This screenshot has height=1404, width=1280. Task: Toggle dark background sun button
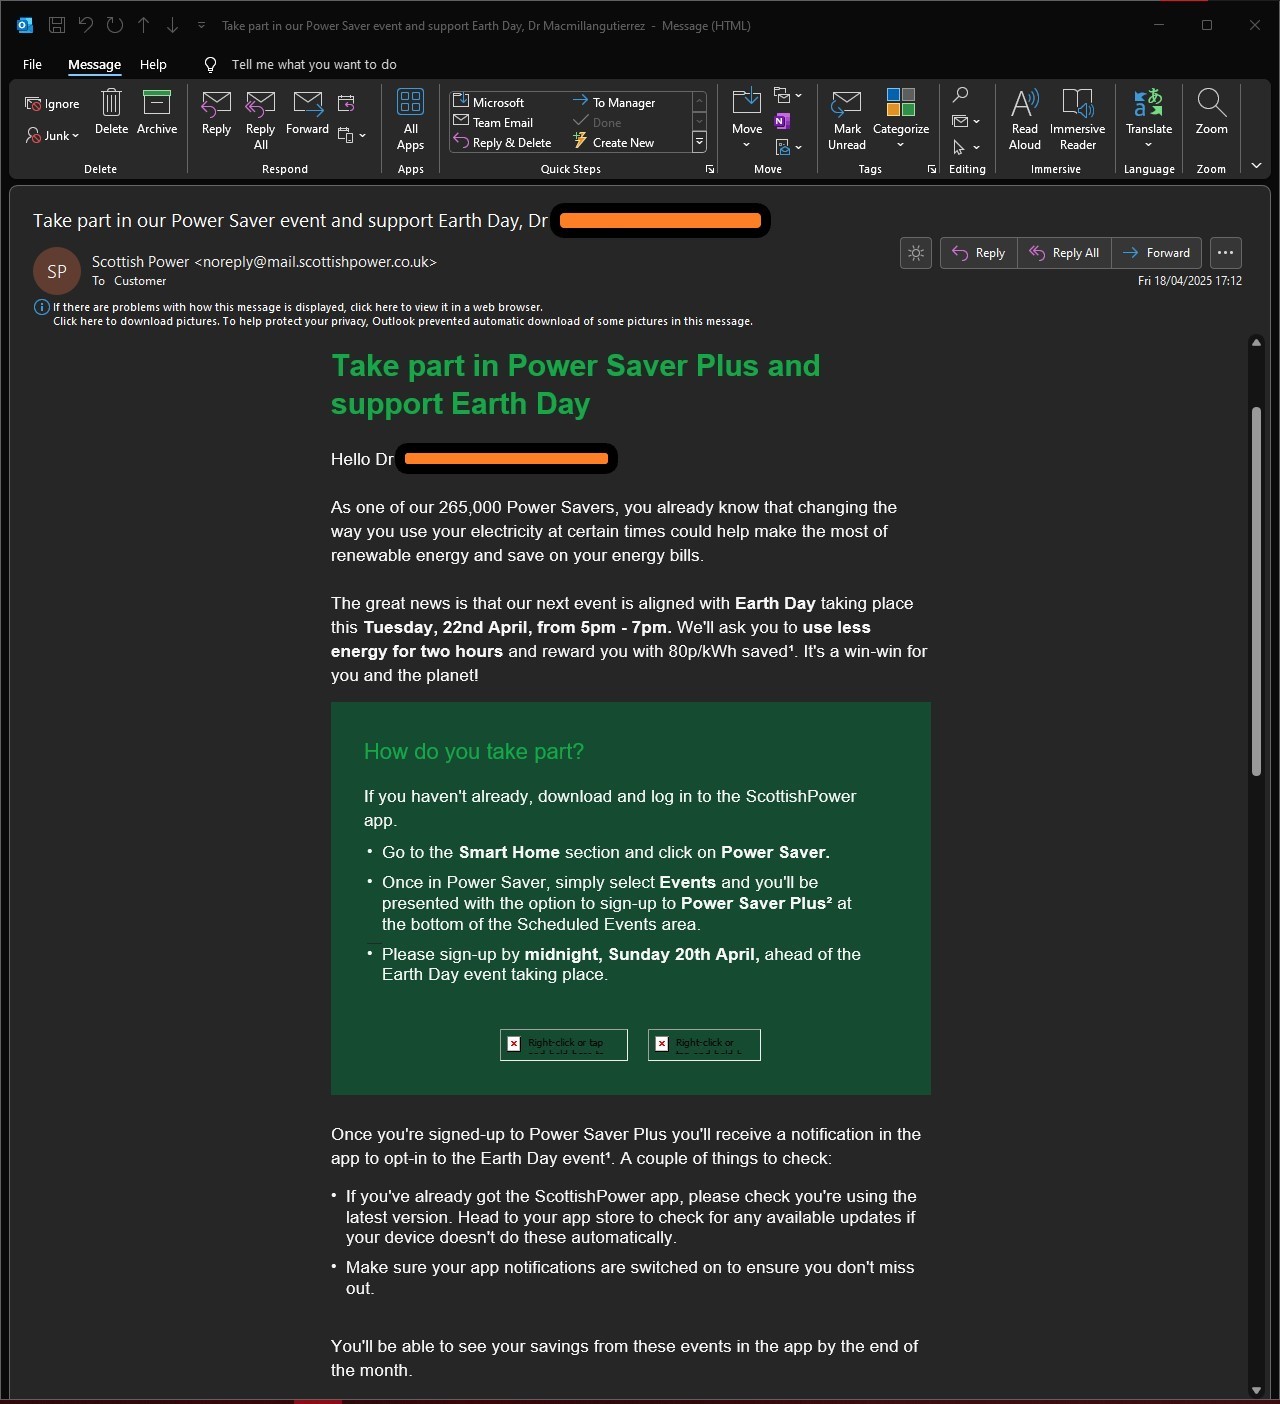(916, 253)
